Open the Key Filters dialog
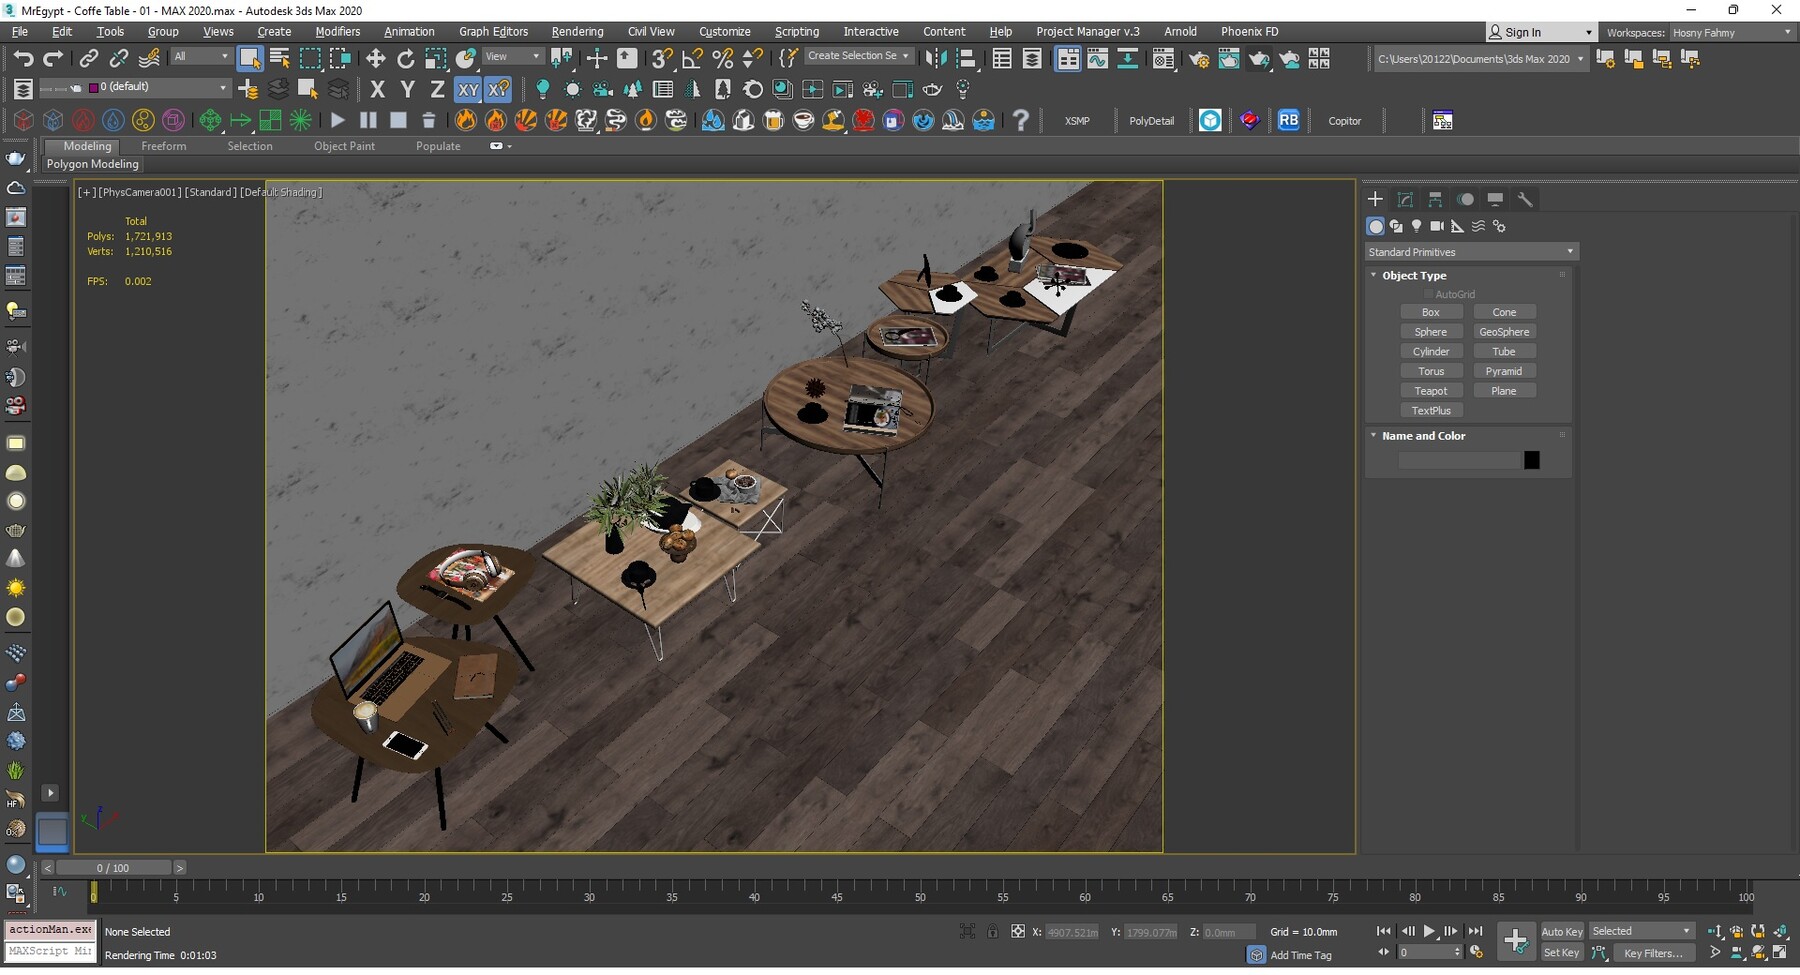The width and height of the screenshot is (1800, 975). click(x=1654, y=953)
